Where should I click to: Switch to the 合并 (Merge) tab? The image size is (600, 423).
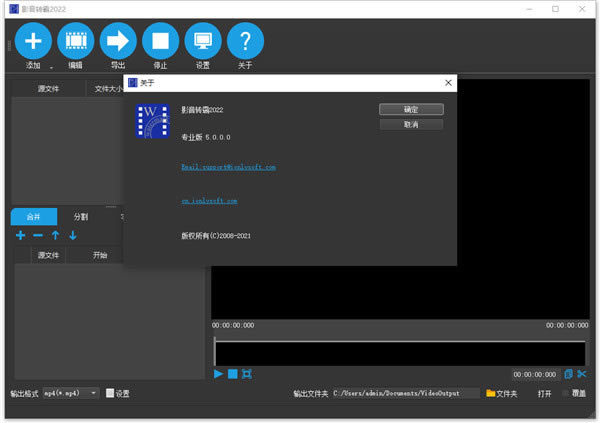(34, 216)
